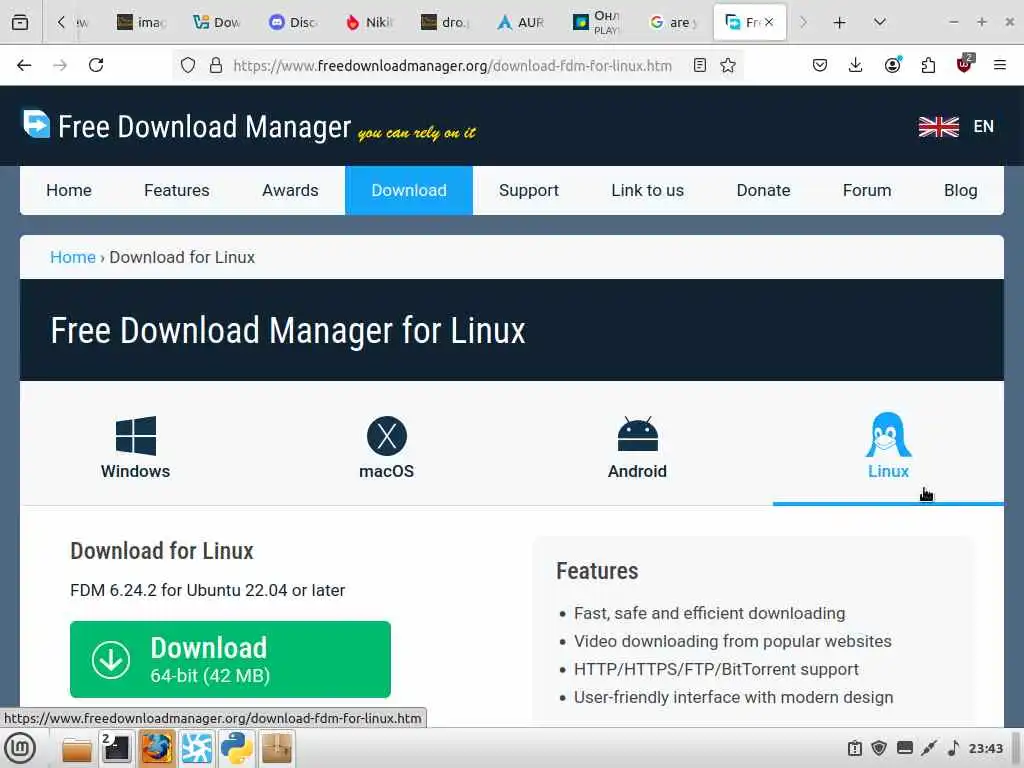This screenshot has height=768, width=1024.
Task: Open the Blog navigation item
Action: pos(961,190)
